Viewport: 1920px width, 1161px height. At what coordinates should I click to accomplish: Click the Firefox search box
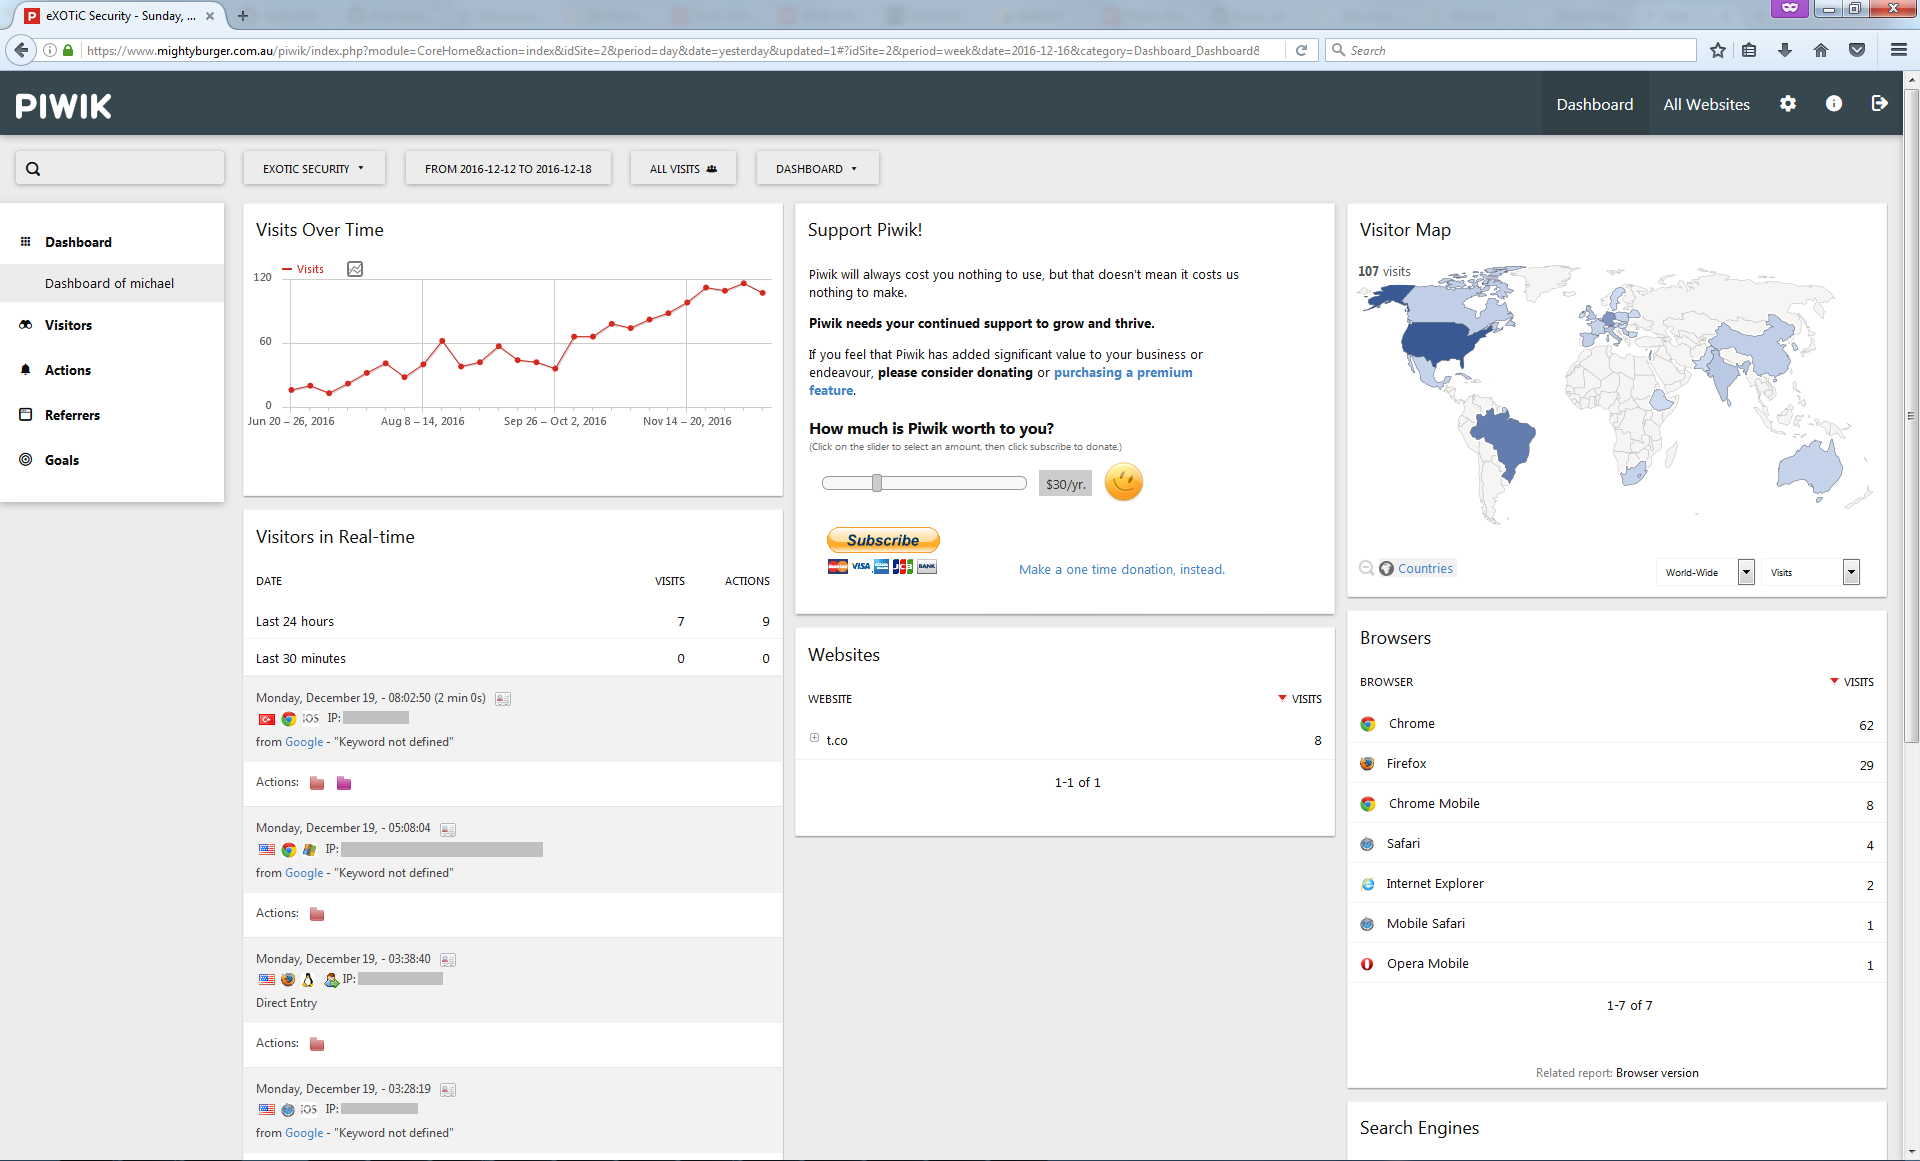(x=1512, y=50)
